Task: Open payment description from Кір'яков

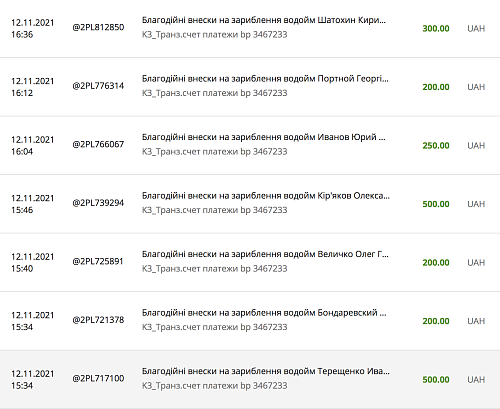Action: 266,196
